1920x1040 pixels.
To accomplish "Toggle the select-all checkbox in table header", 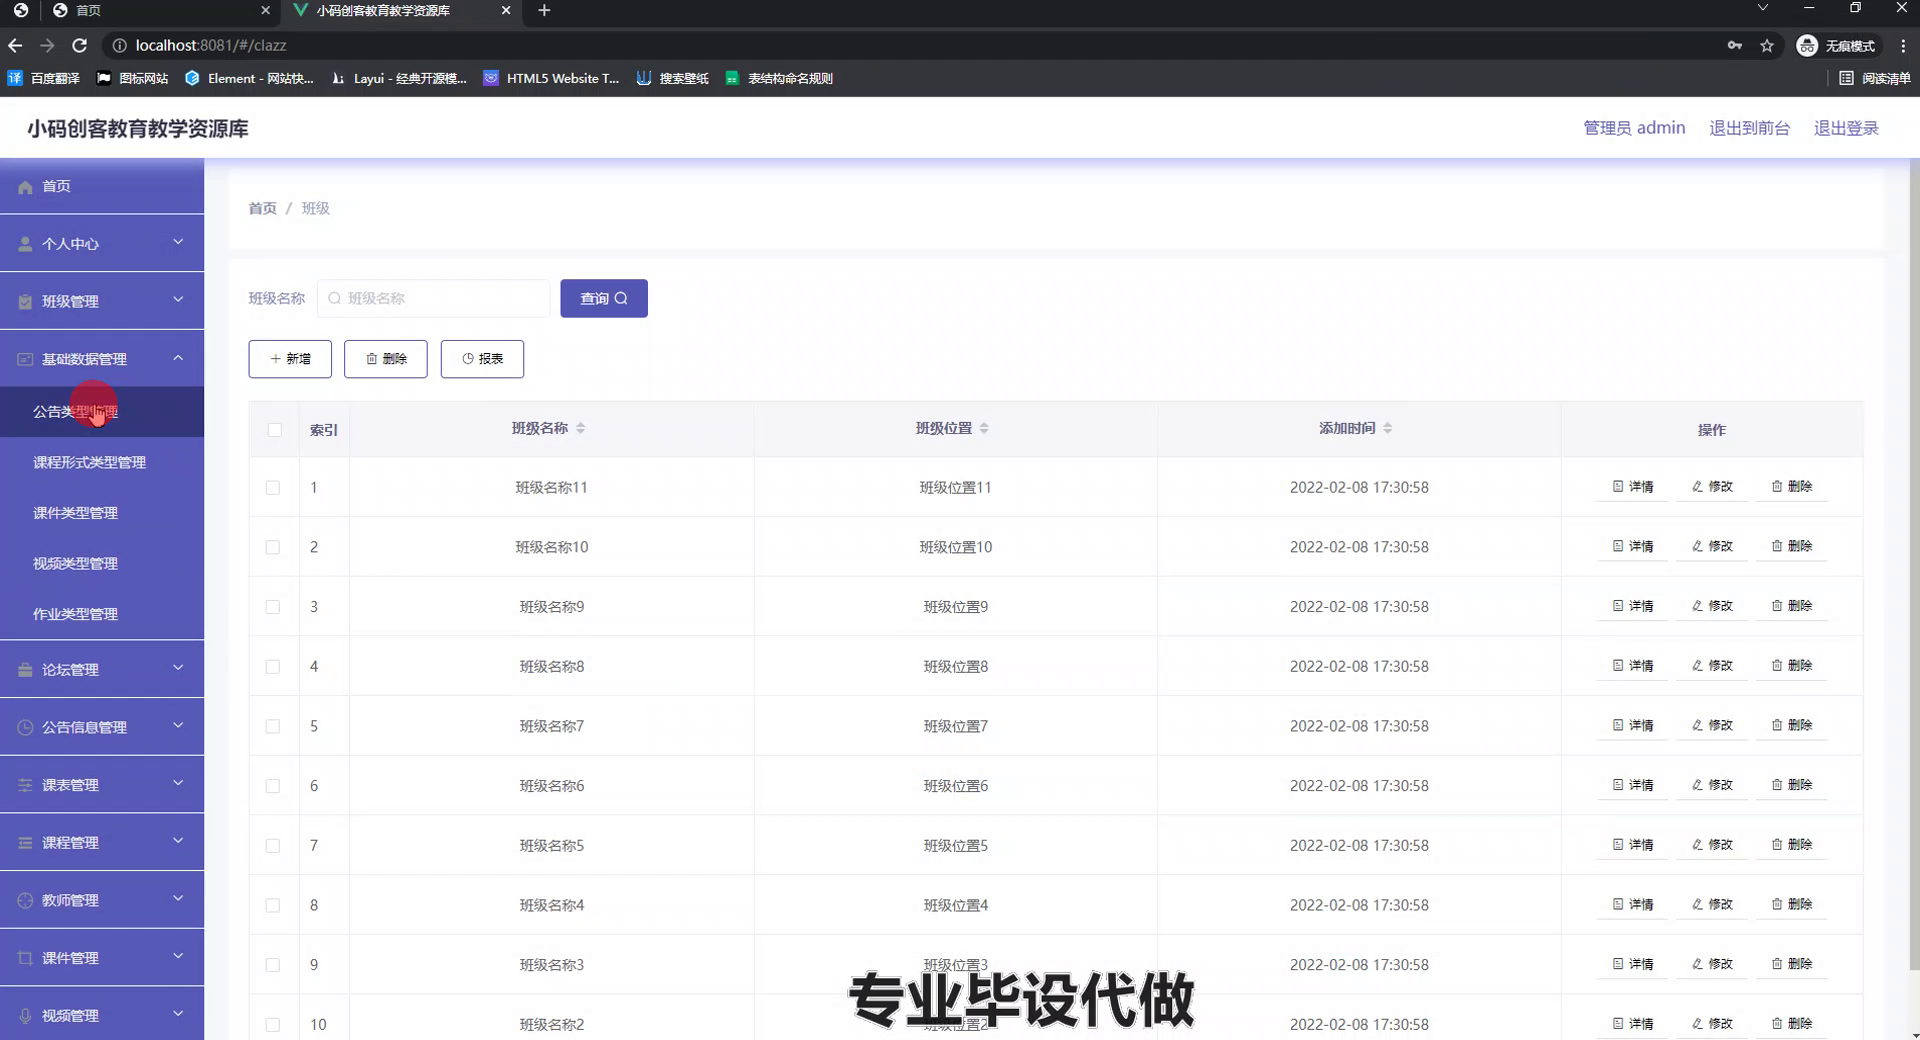I will coord(274,429).
